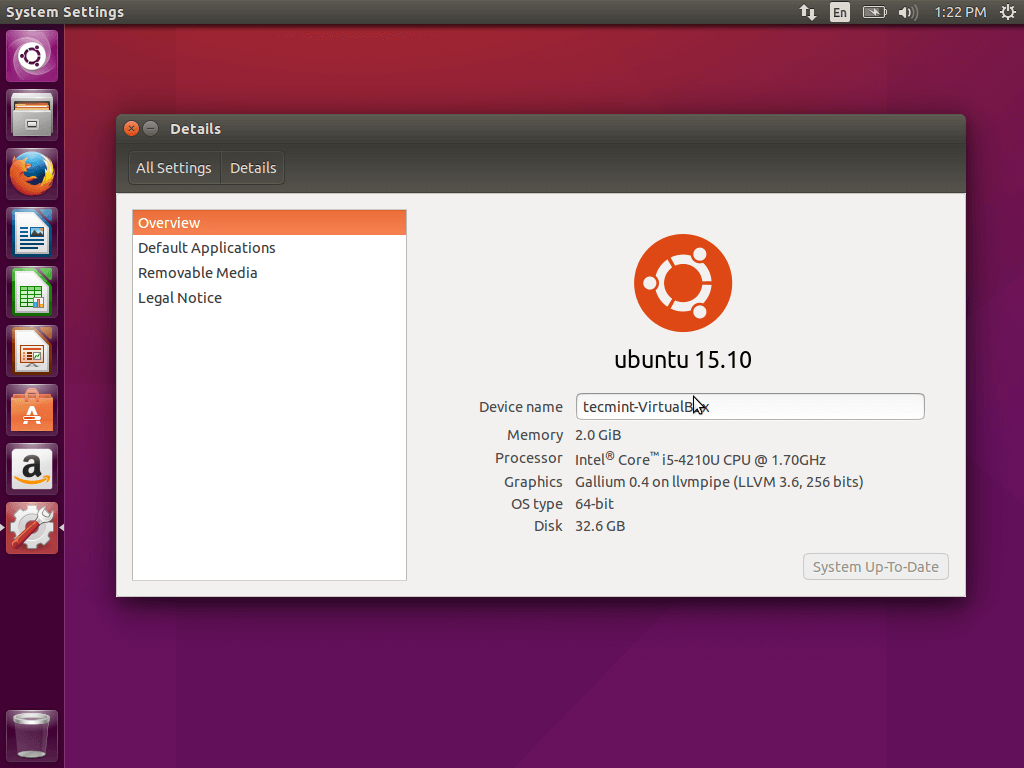Open the network connections indicator
This screenshot has height=768, width=1024.
click(x=807, y=12)
